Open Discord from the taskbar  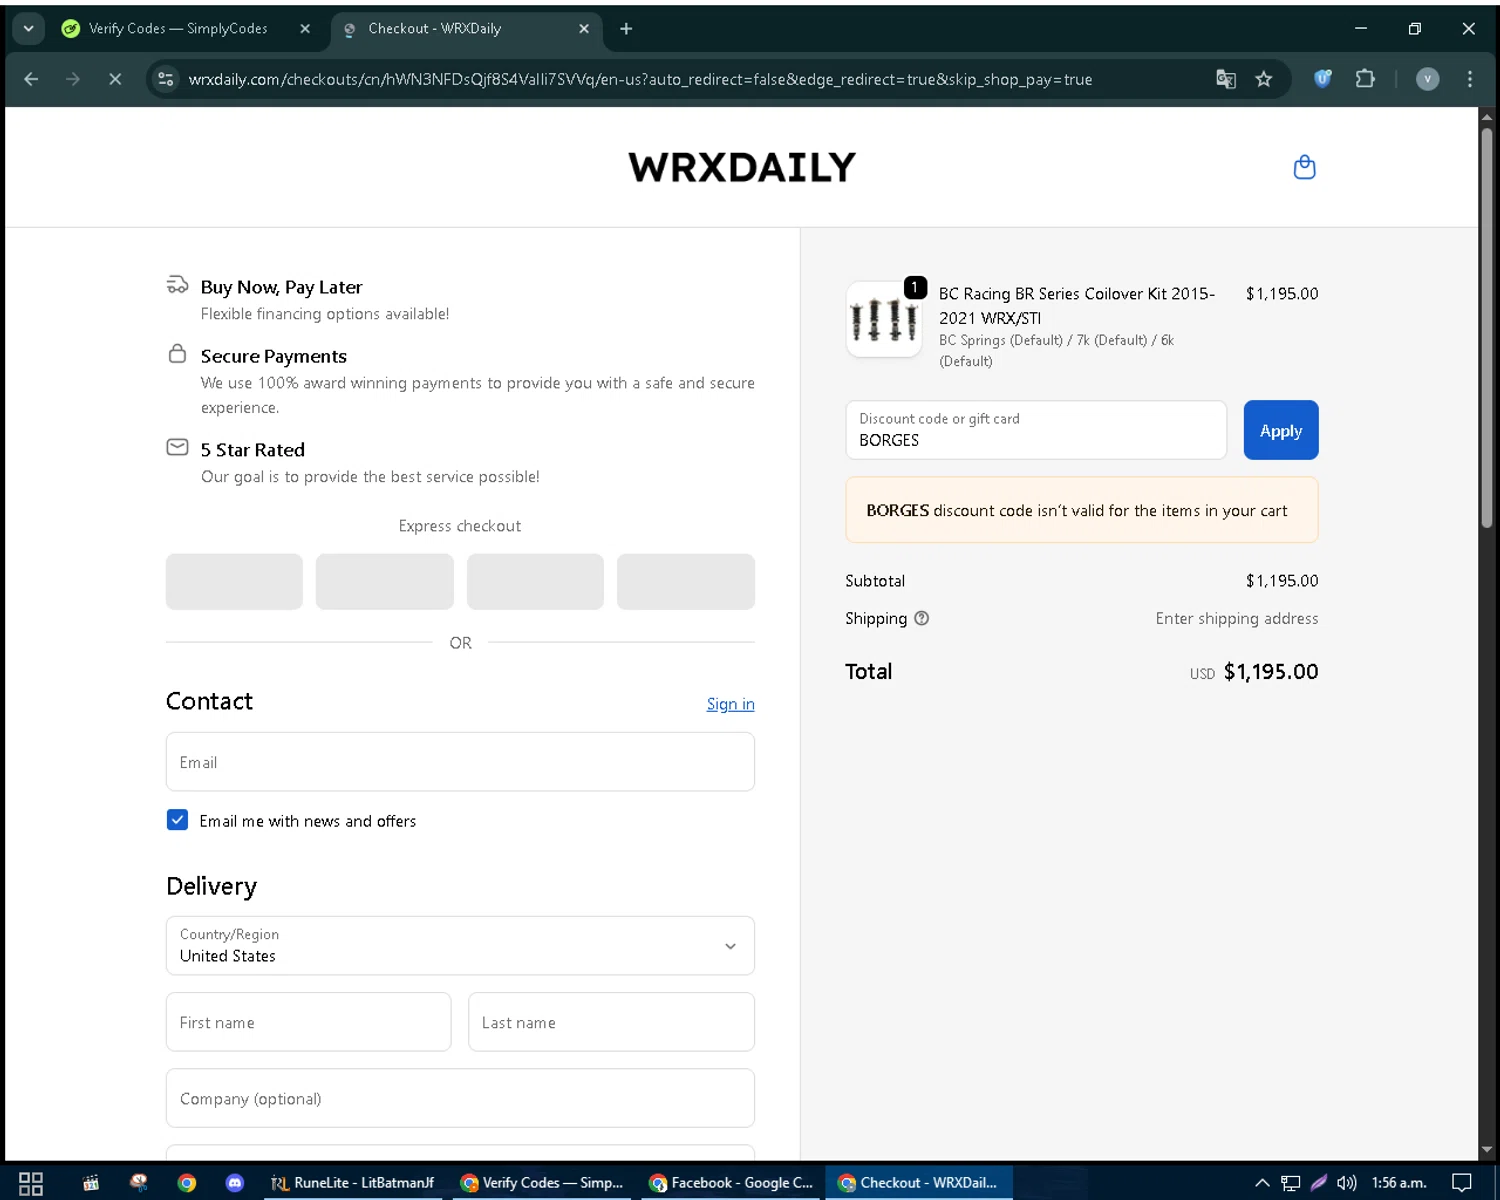(x=235, y=1183)
